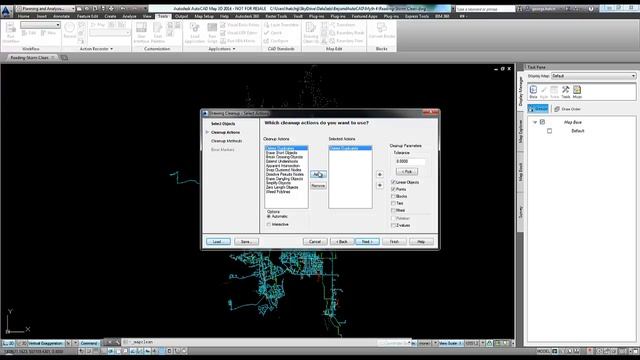Click the Back button in the dialog

342,242
